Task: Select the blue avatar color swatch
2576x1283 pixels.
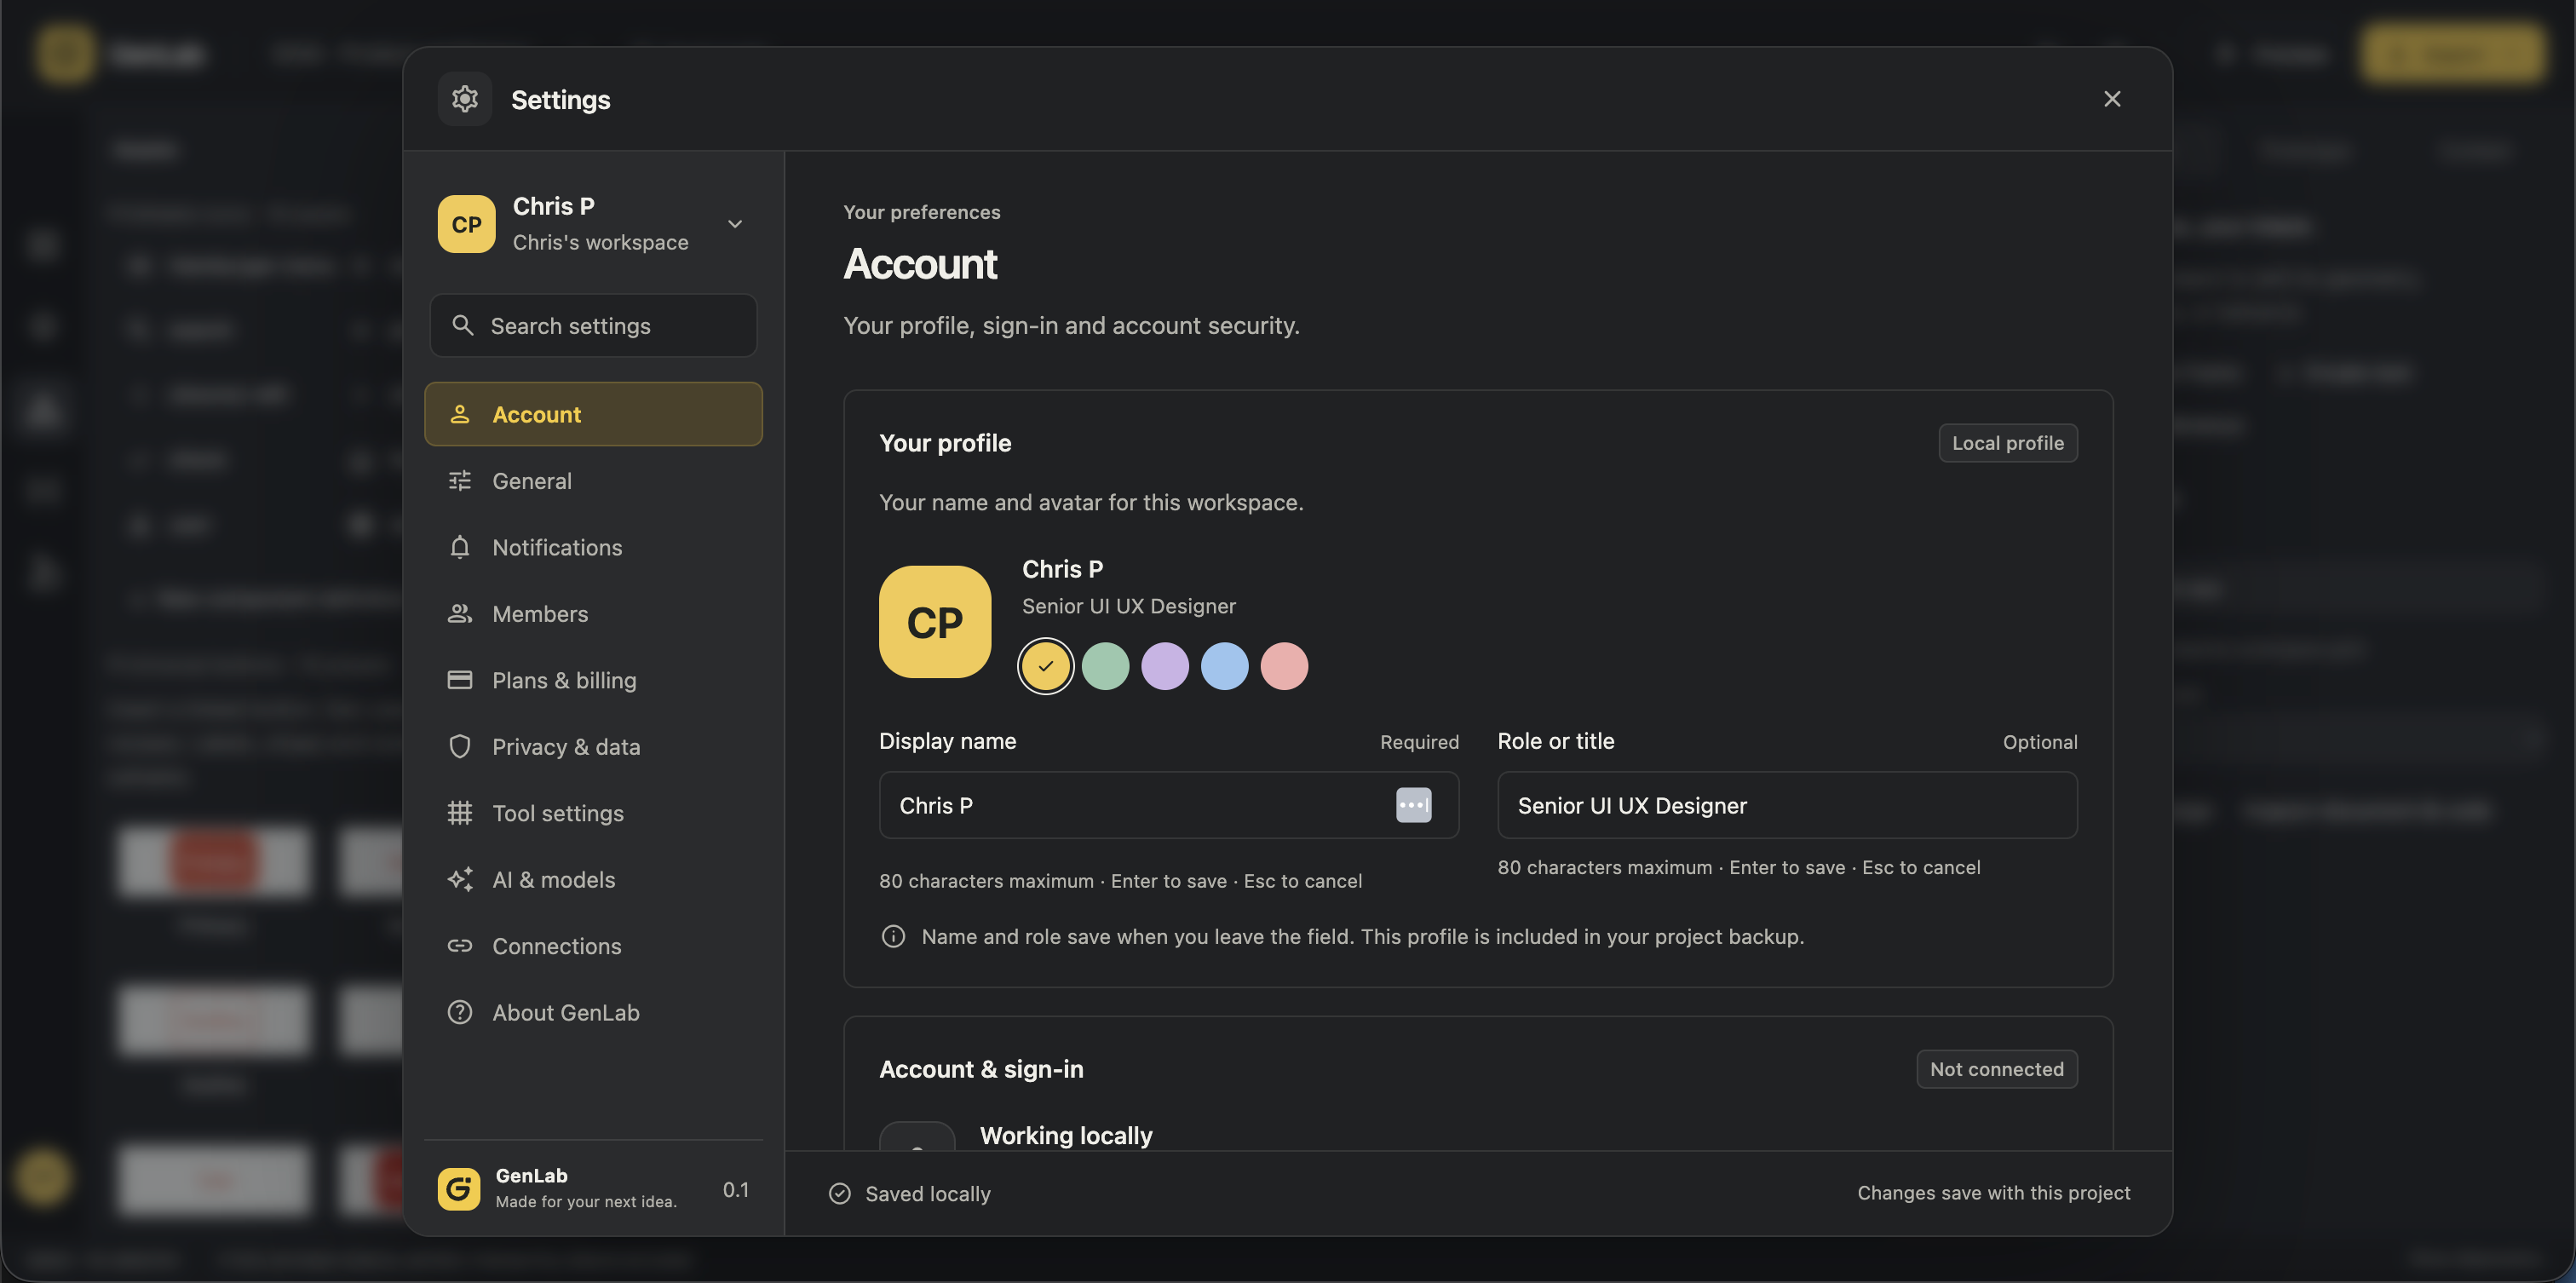Action: click(1225, 666)
